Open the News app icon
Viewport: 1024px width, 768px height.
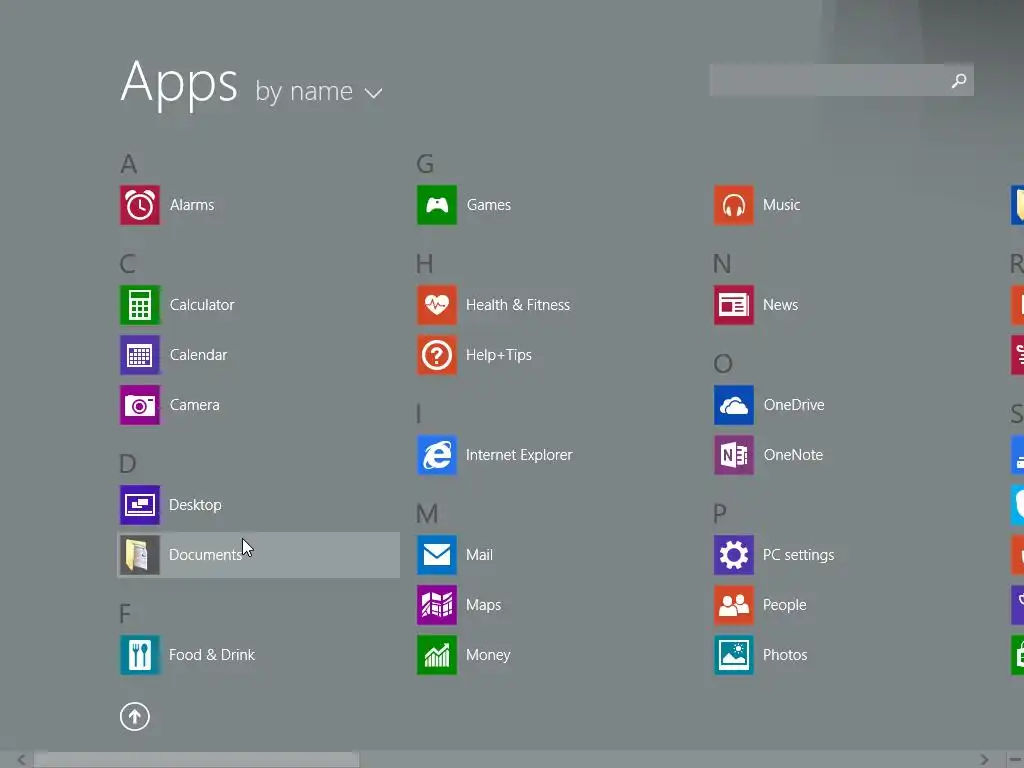click(x=734, y=305)
